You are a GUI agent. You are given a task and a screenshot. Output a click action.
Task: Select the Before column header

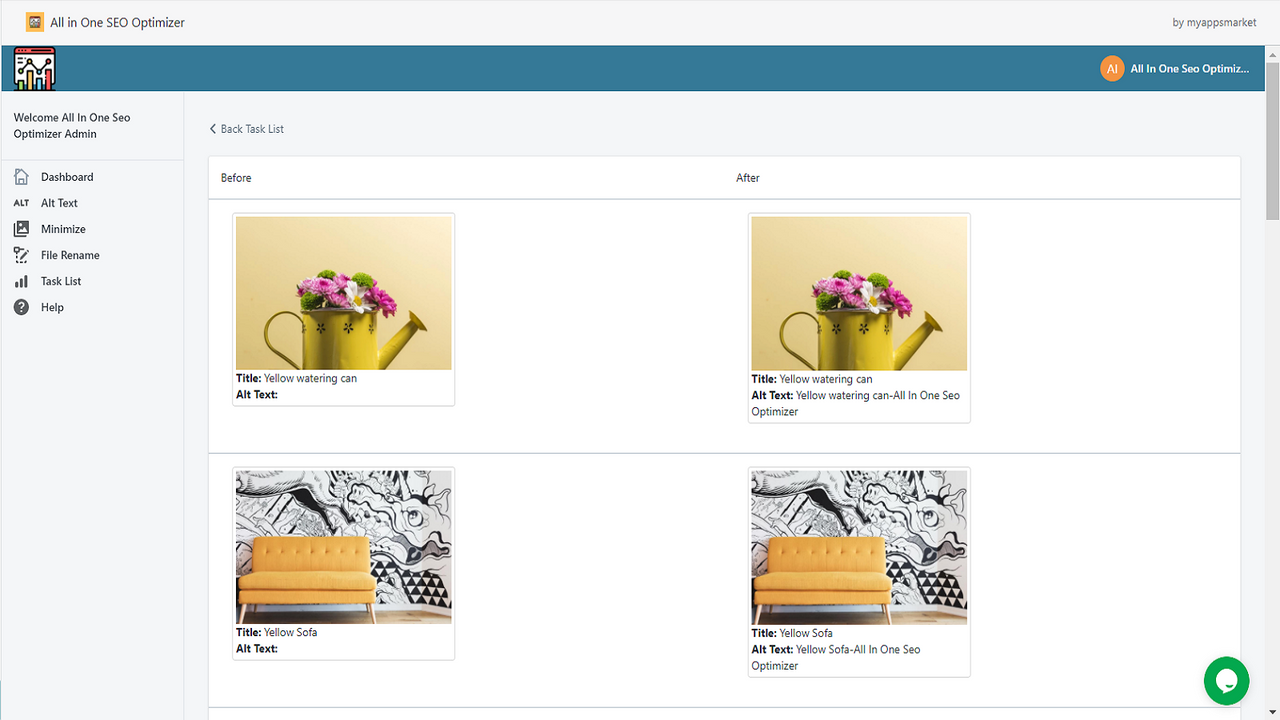pos(236,177)
